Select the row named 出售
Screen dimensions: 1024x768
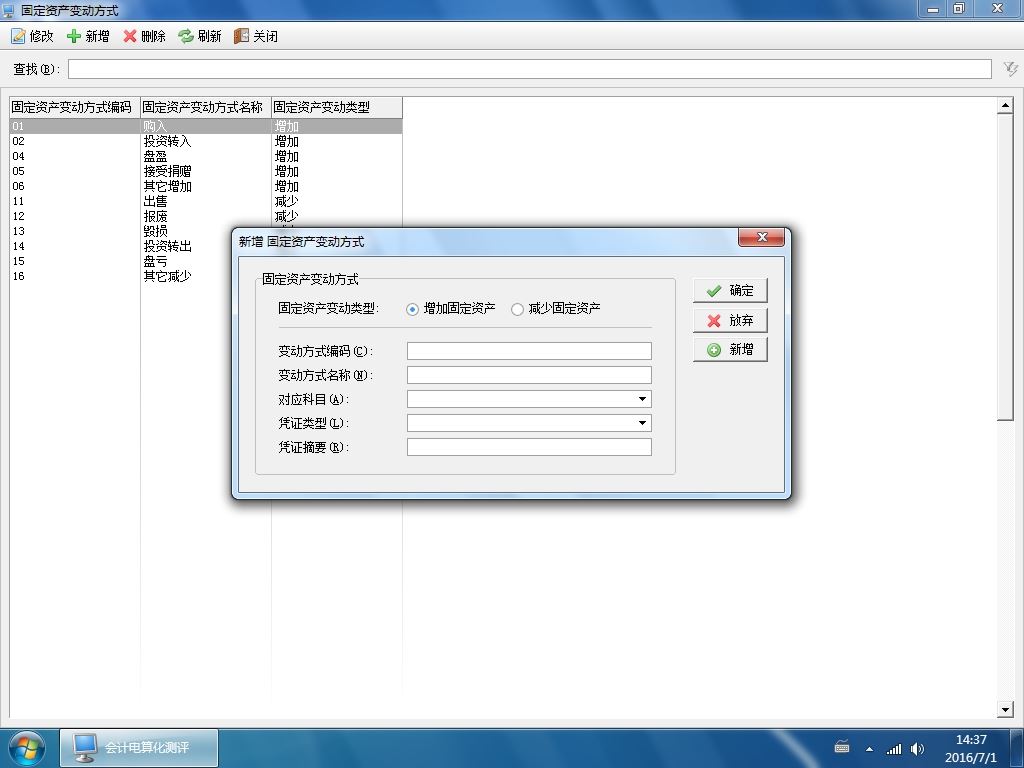click(x=206, y=201)
